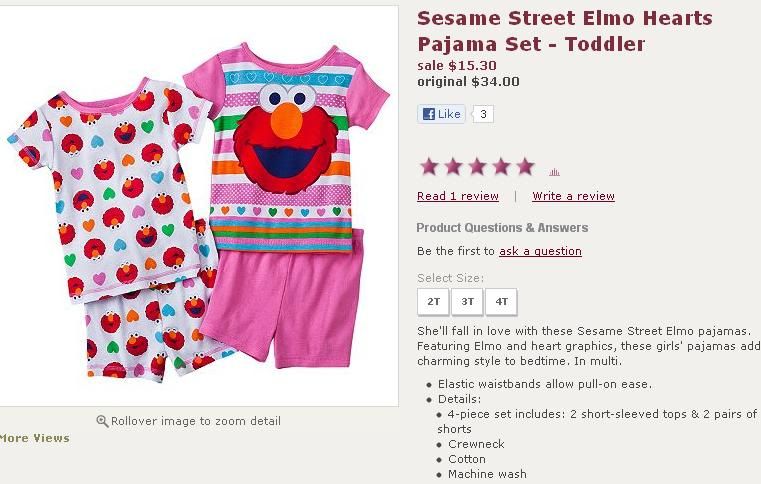Viewport: 761px width, 484px height.
Task: Click the magnifier zoom icon below image
Action: [x=102, y=421]
